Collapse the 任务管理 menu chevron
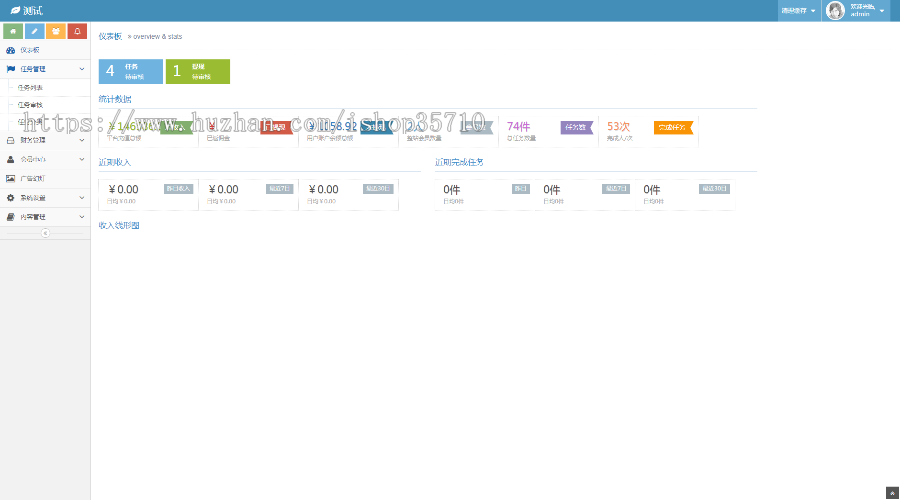 [82, 69]
